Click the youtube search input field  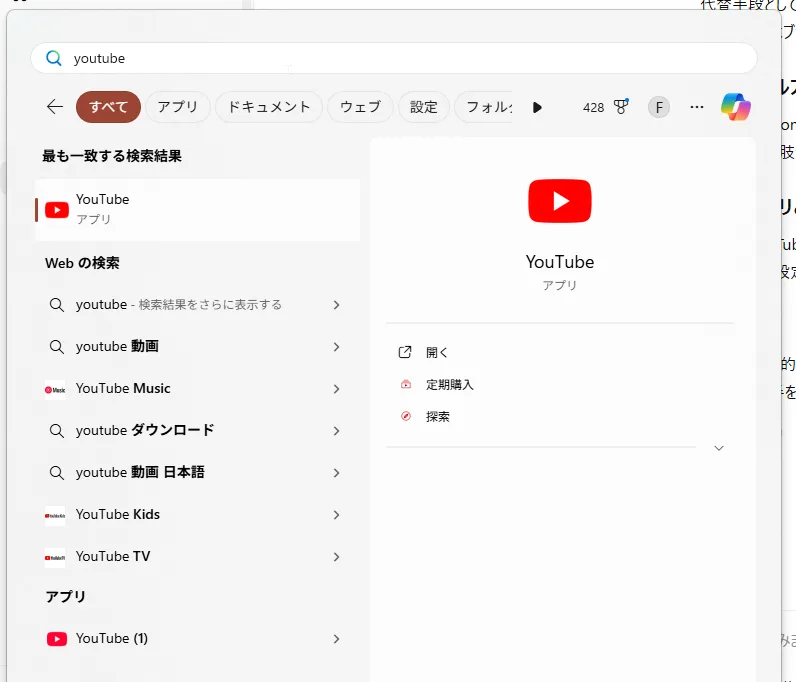(393, 58)
